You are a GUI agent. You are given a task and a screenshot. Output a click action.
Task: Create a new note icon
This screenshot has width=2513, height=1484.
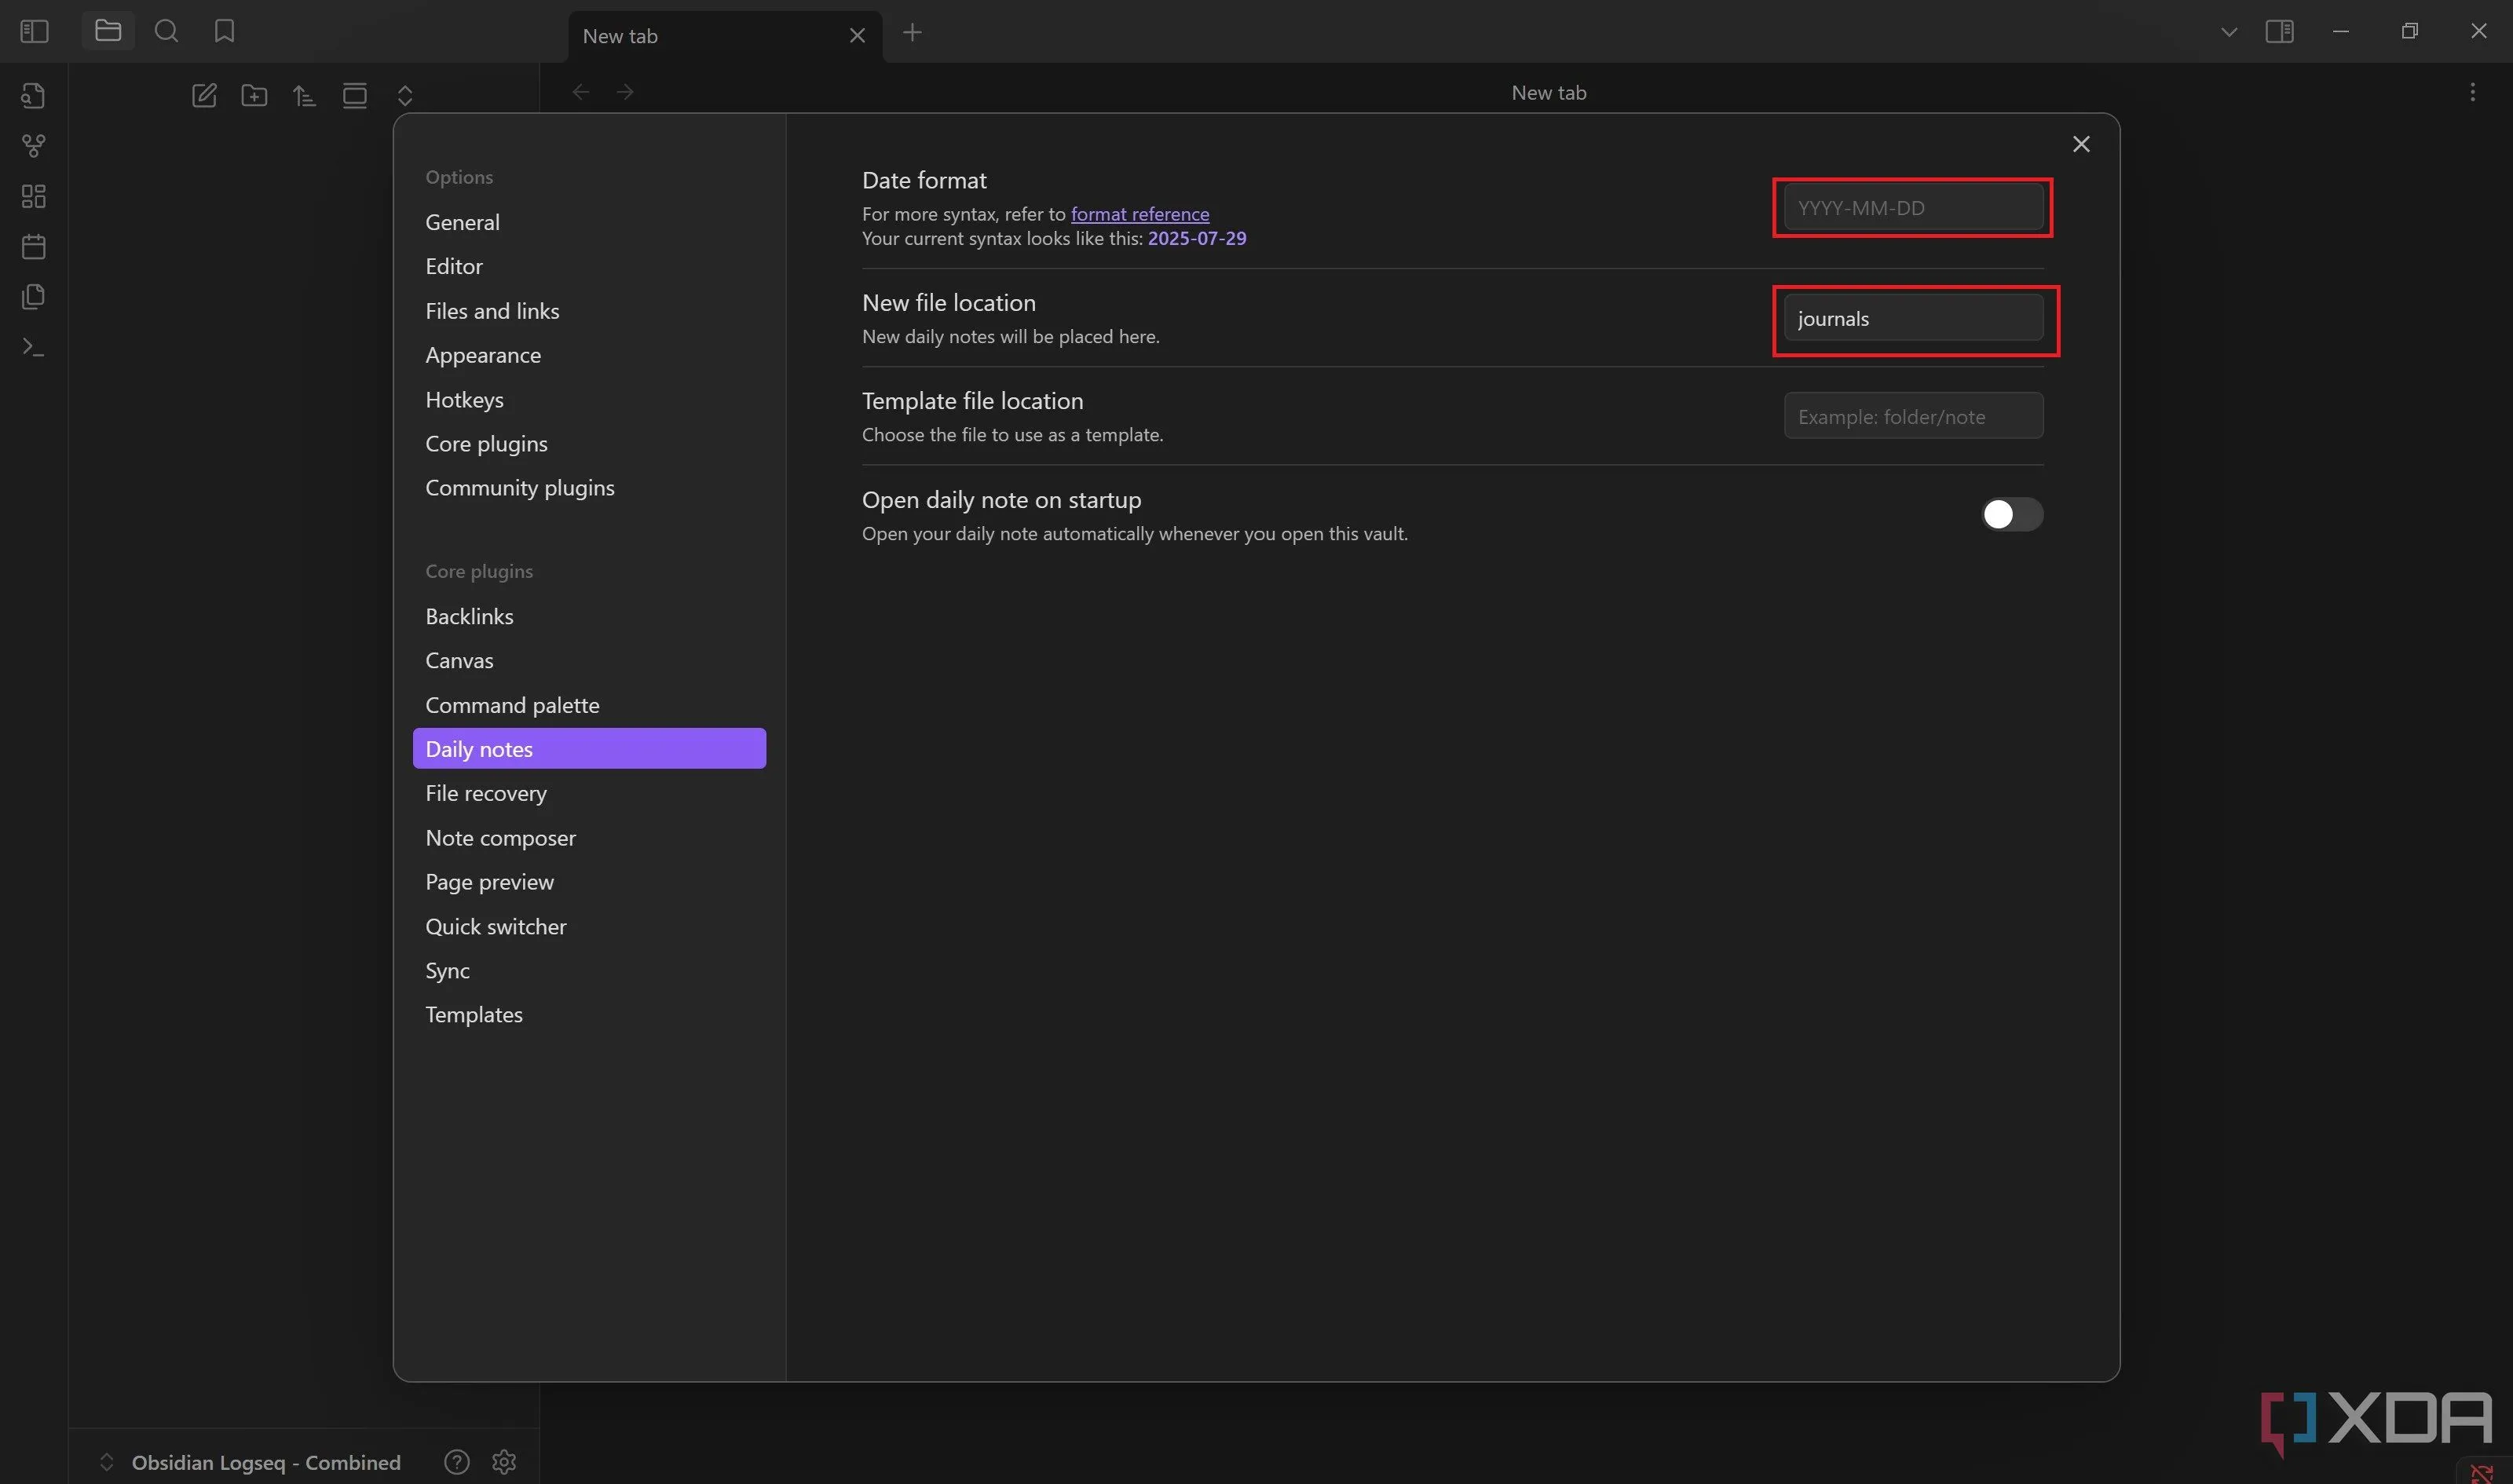(x=204, y=95)
